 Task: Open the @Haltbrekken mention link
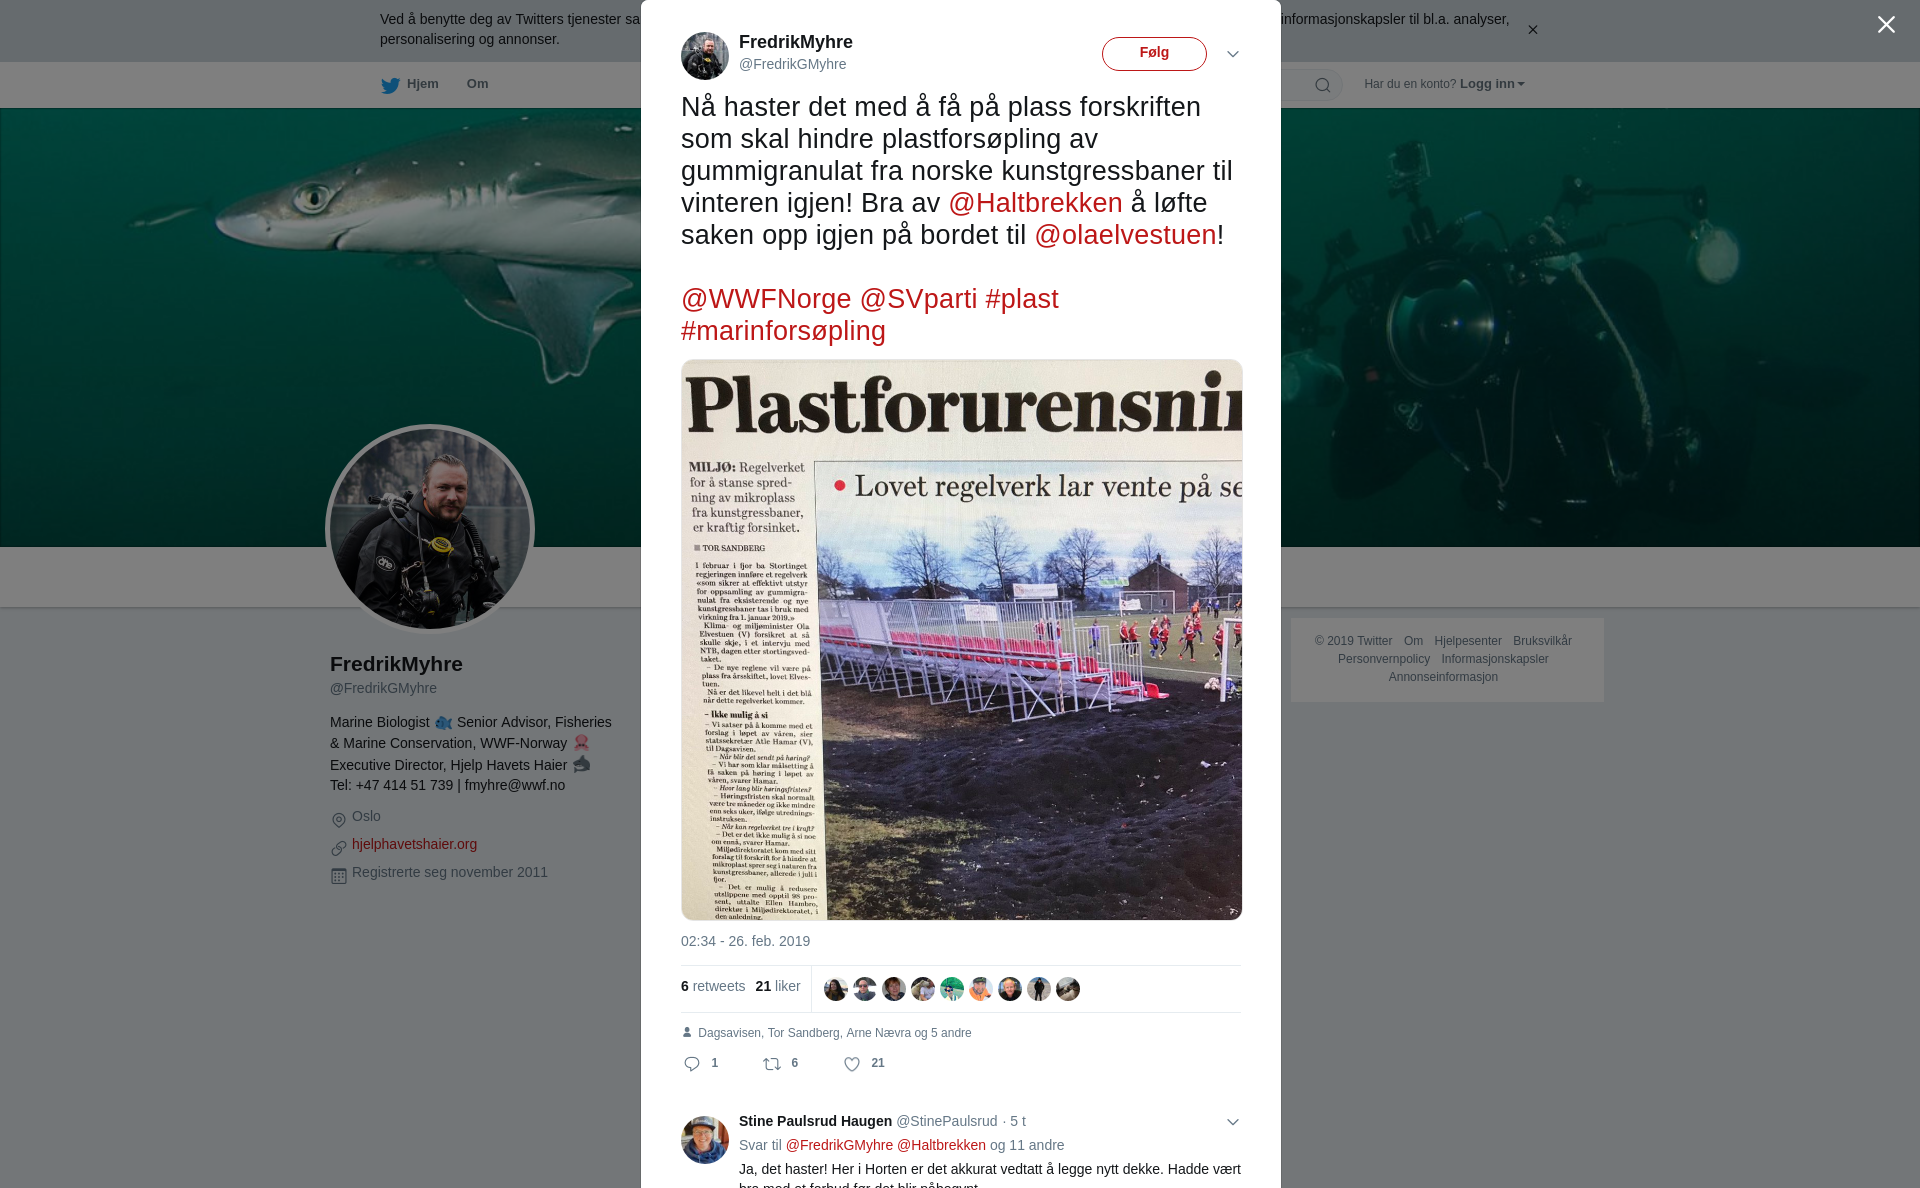(x=1035, y=203)
